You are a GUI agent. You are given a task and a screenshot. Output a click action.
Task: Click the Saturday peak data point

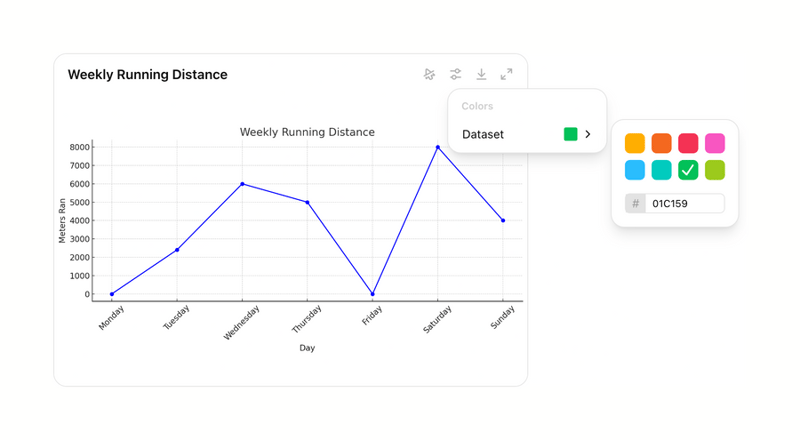point(437,147)
